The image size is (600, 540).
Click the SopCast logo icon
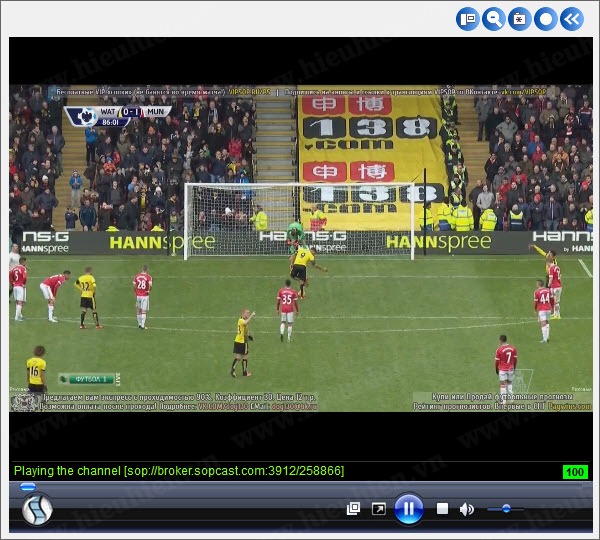pos(37,510)
